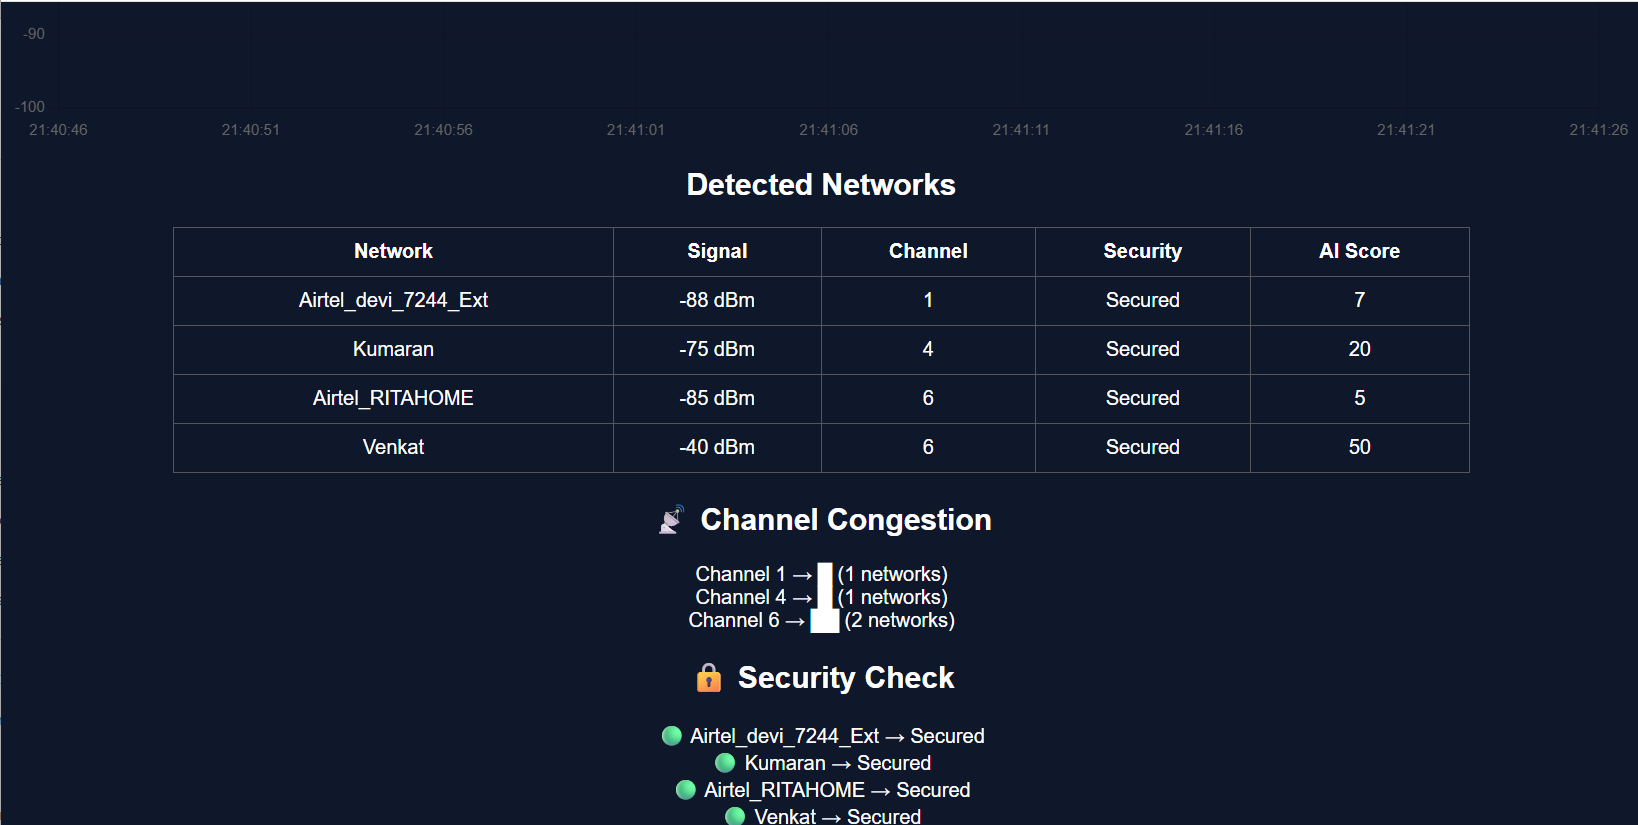1638x825 pixels.
Task: Click the Channel 6 congestion bar
Action: pos(825,621)
